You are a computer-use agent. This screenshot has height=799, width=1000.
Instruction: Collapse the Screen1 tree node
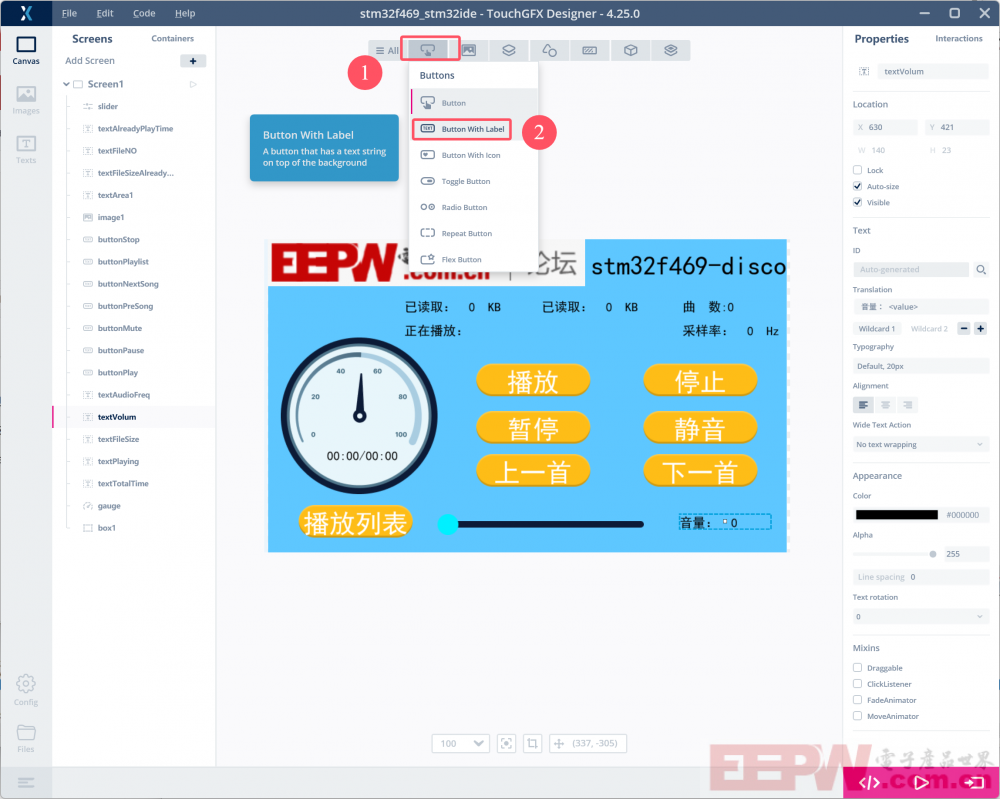(66, 84)
